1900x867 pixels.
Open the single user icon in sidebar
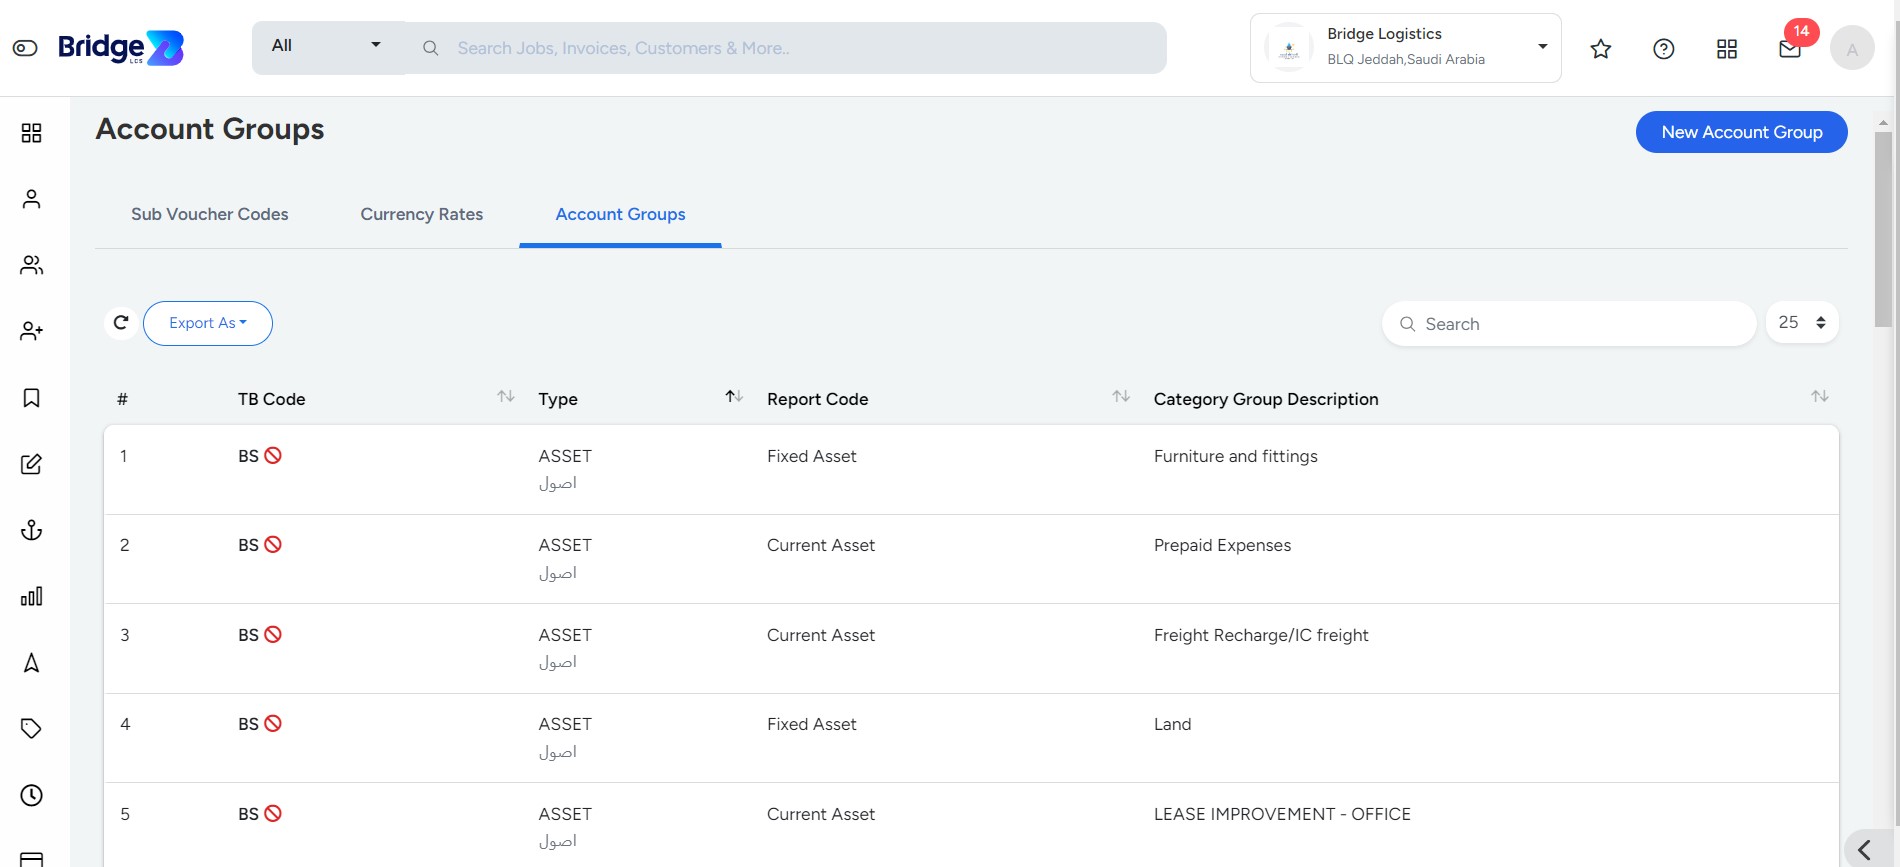coord(31,199)
